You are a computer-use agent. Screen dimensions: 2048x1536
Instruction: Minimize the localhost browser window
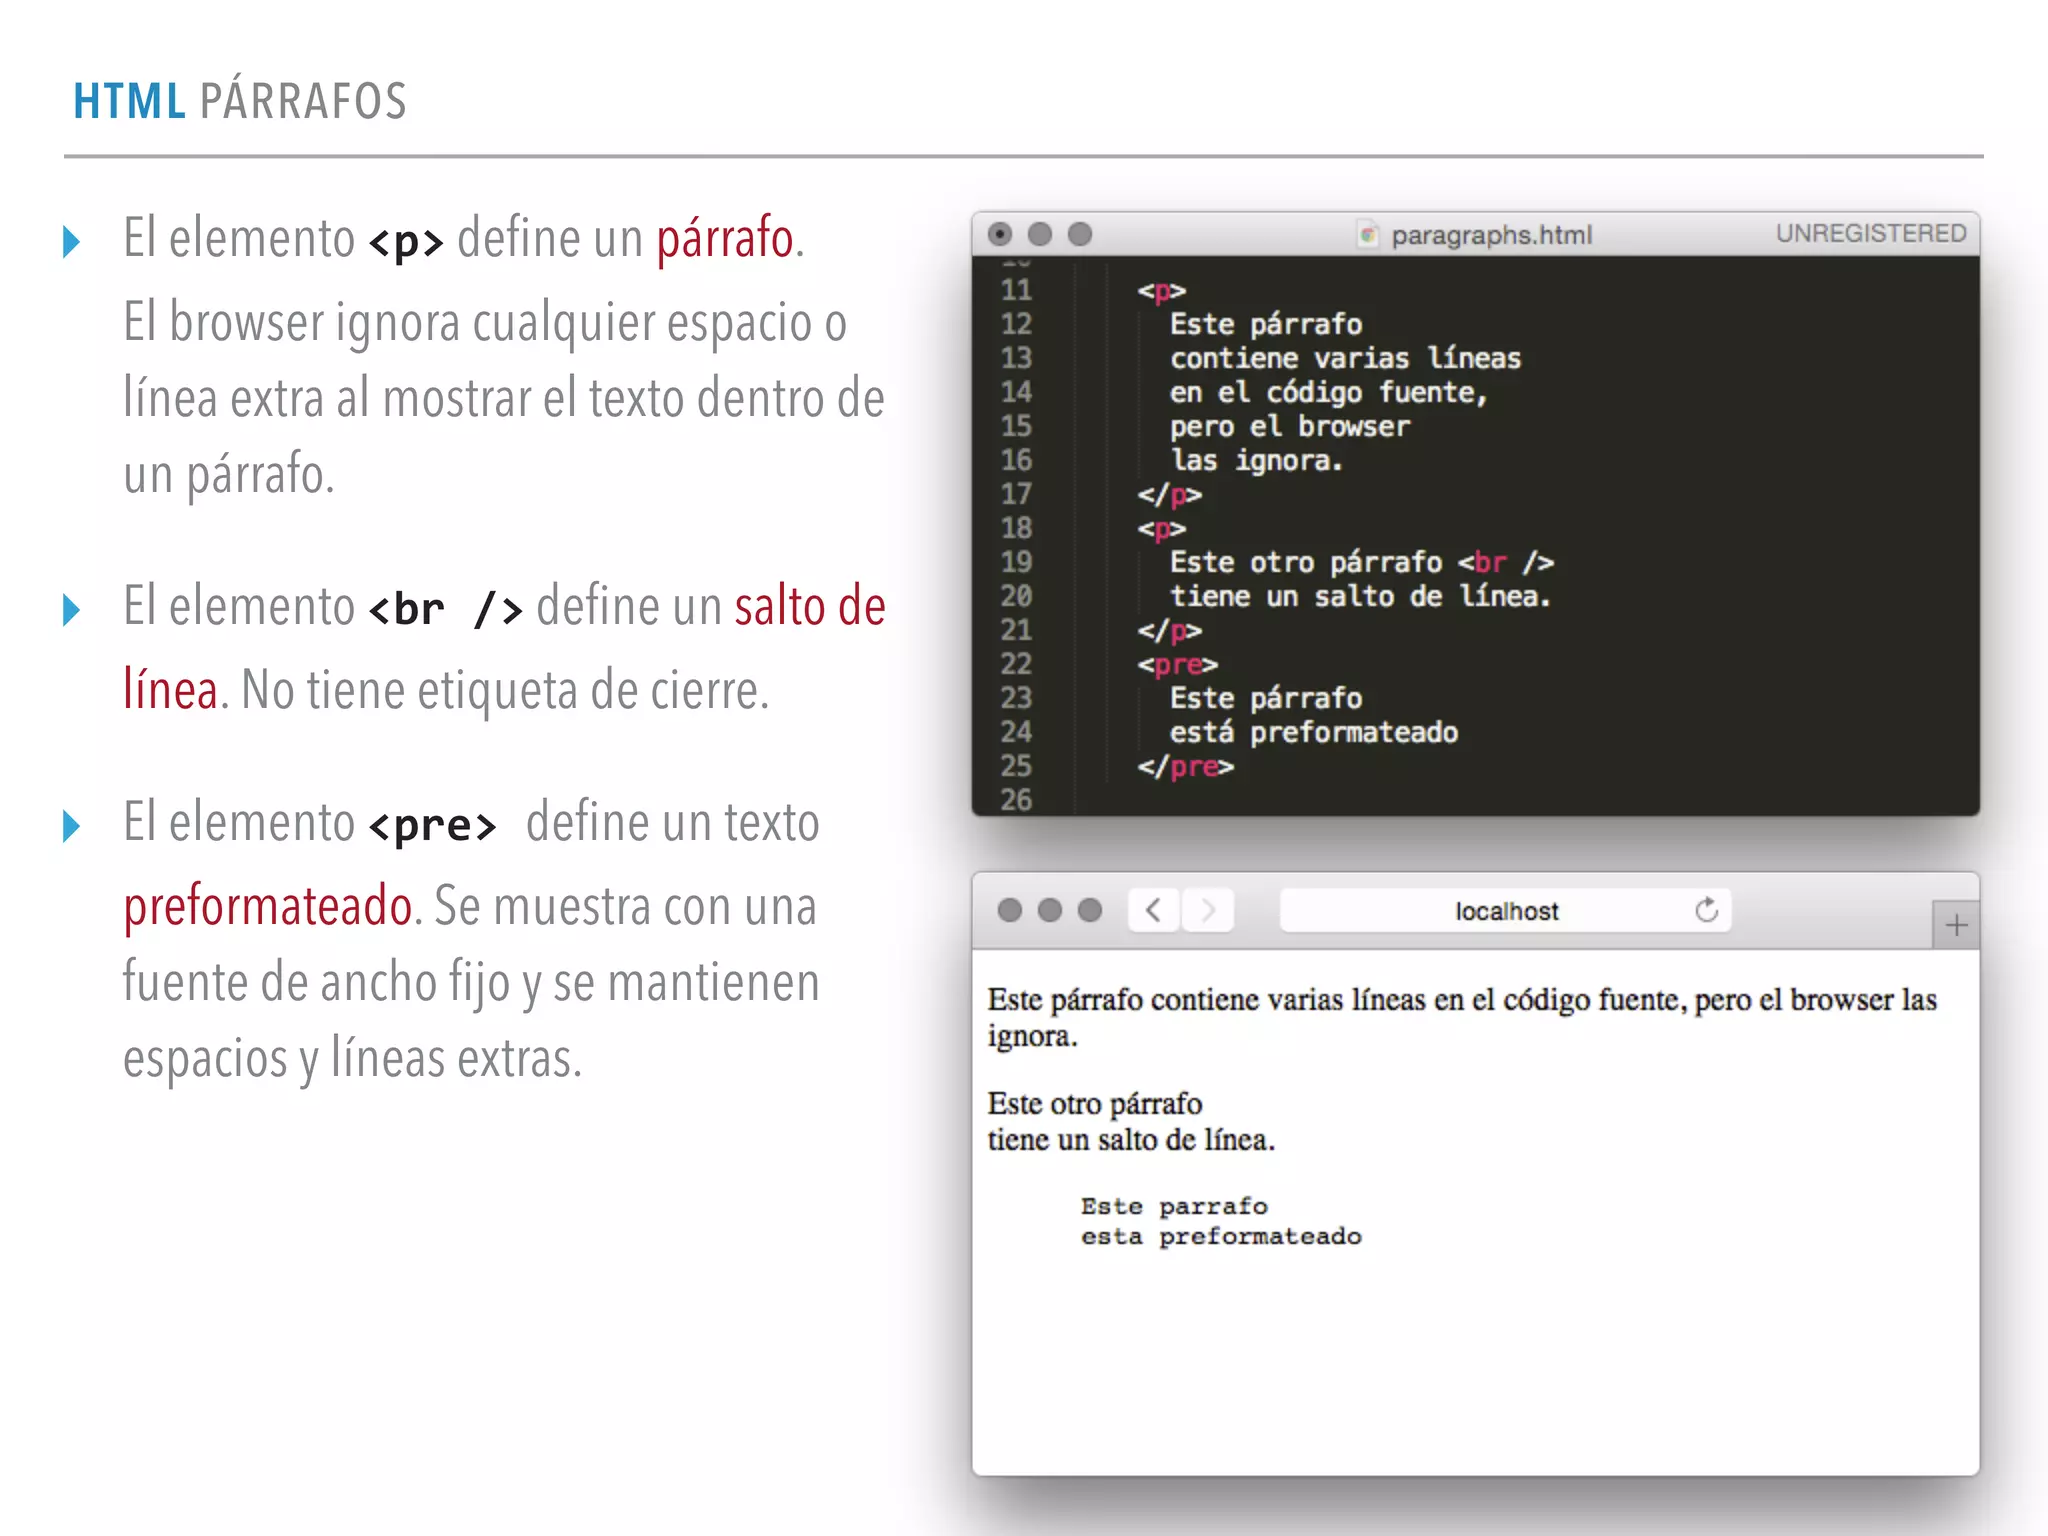coord(1050,910)
